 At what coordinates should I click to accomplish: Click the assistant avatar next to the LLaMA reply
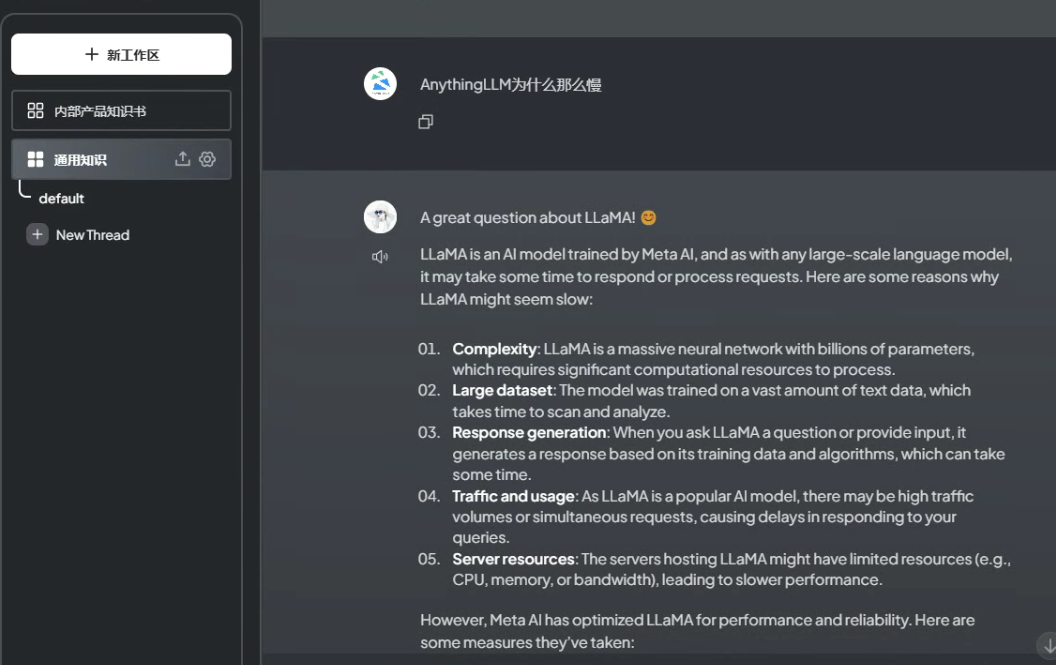tap(381, 217)
